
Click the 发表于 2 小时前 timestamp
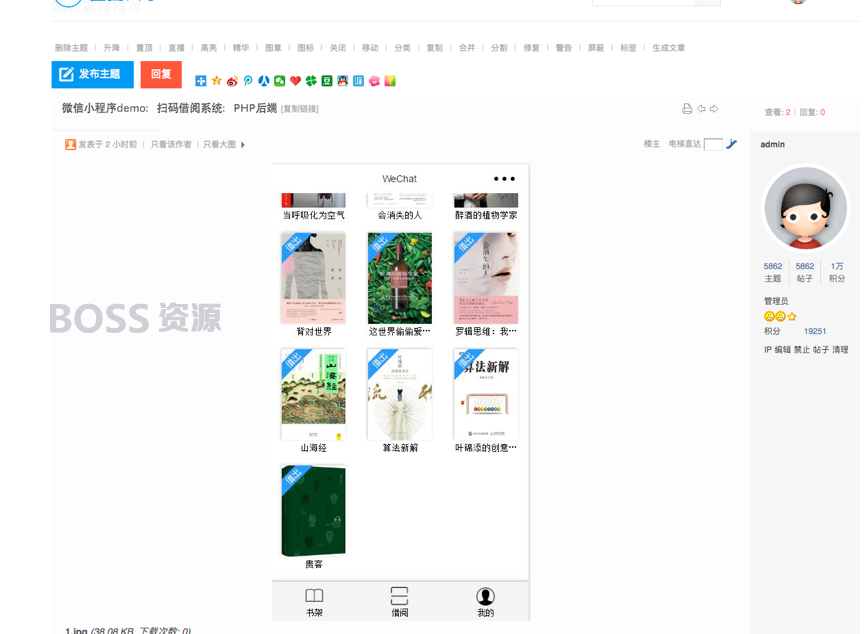[108, 145]
